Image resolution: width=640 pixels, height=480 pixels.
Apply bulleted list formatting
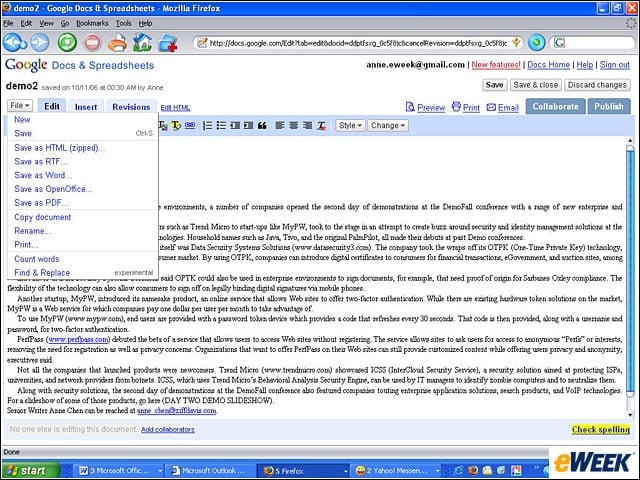[221, 125]
